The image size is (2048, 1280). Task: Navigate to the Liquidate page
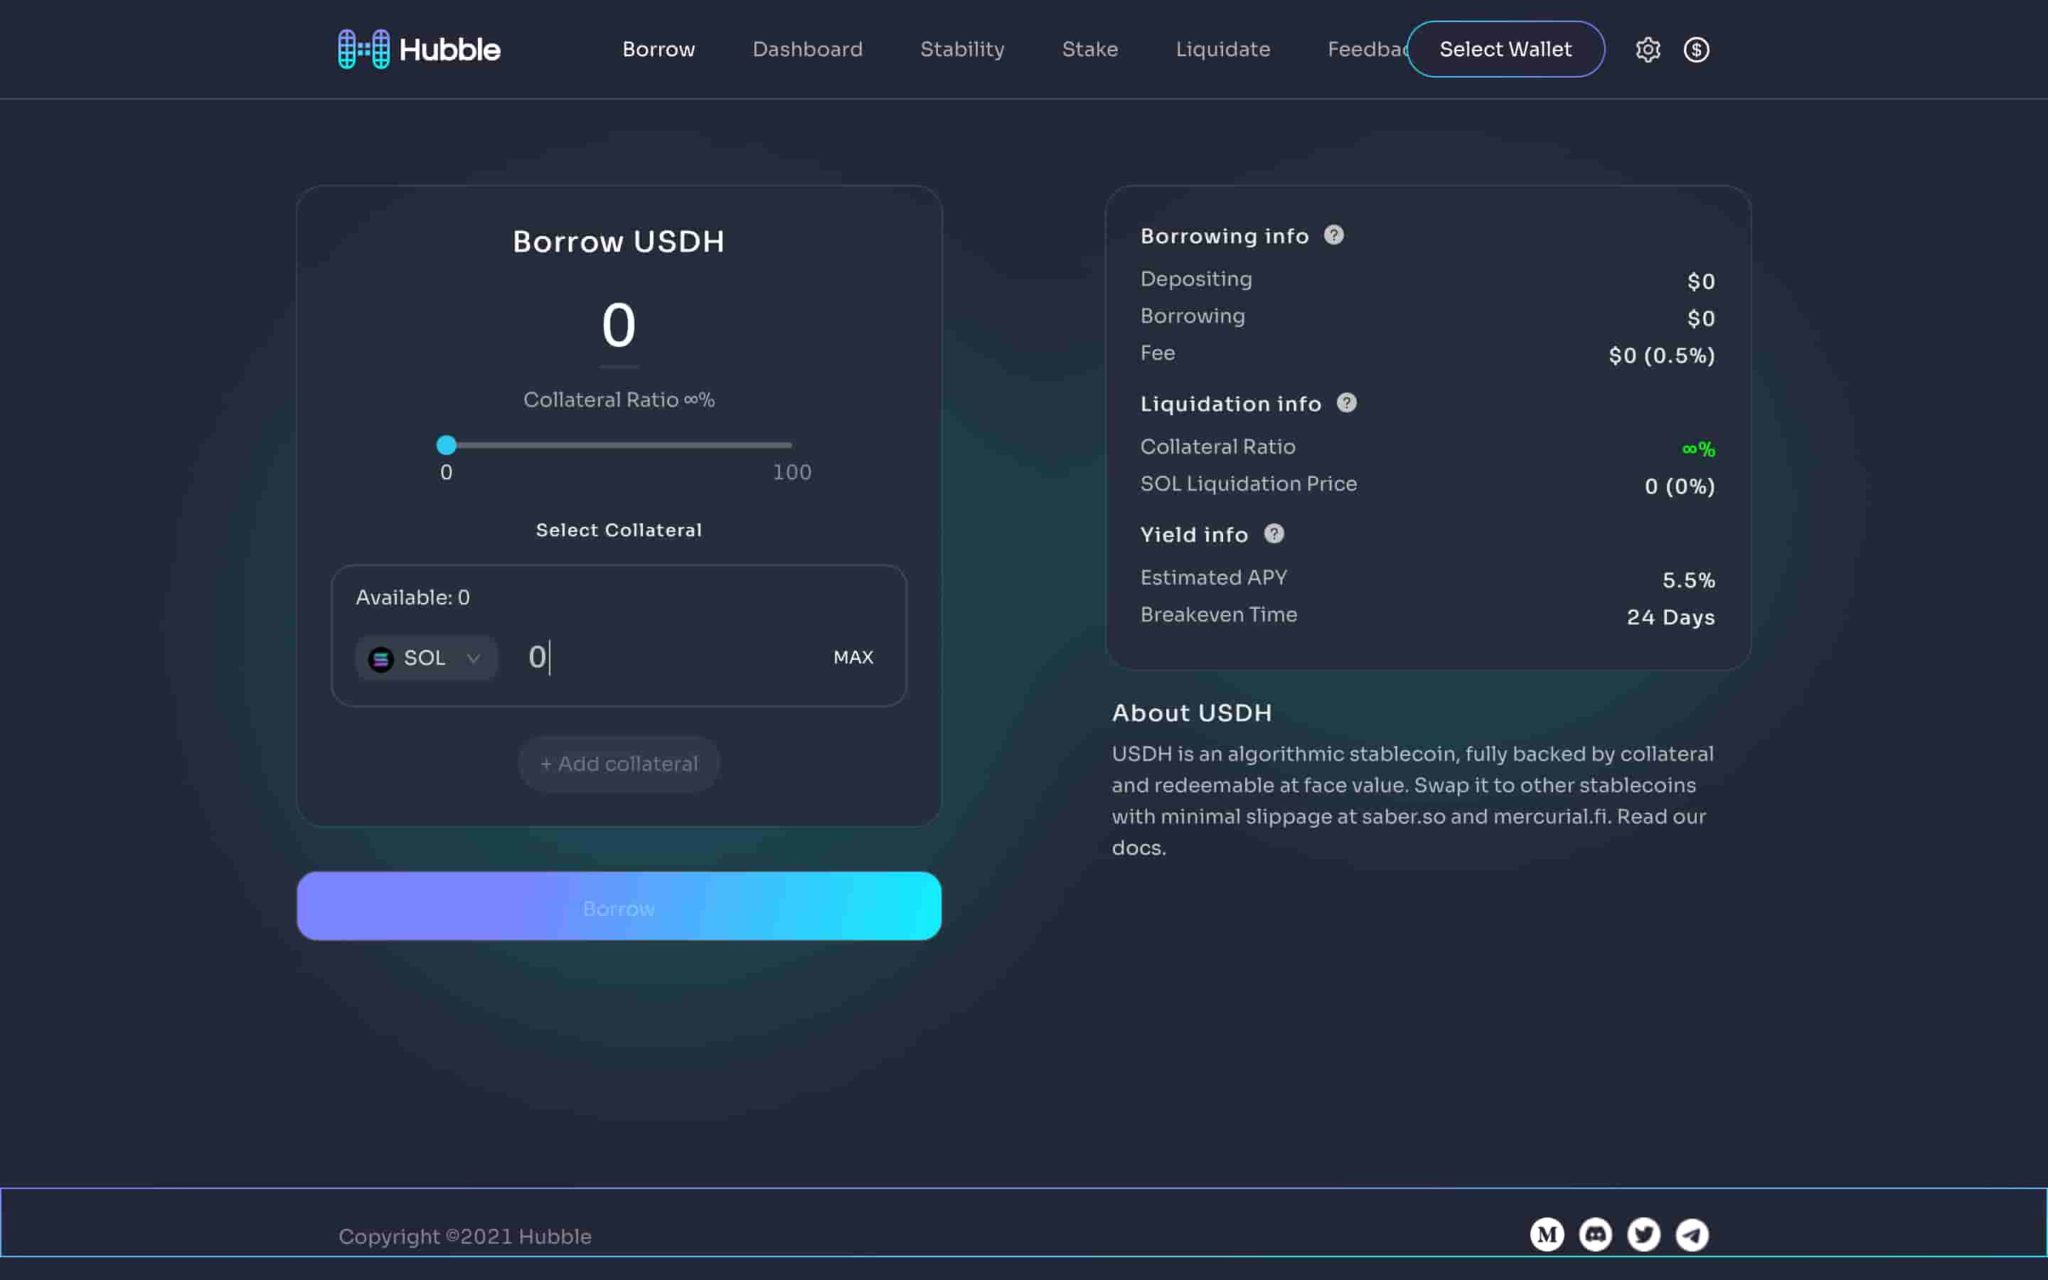(1223, 49)
